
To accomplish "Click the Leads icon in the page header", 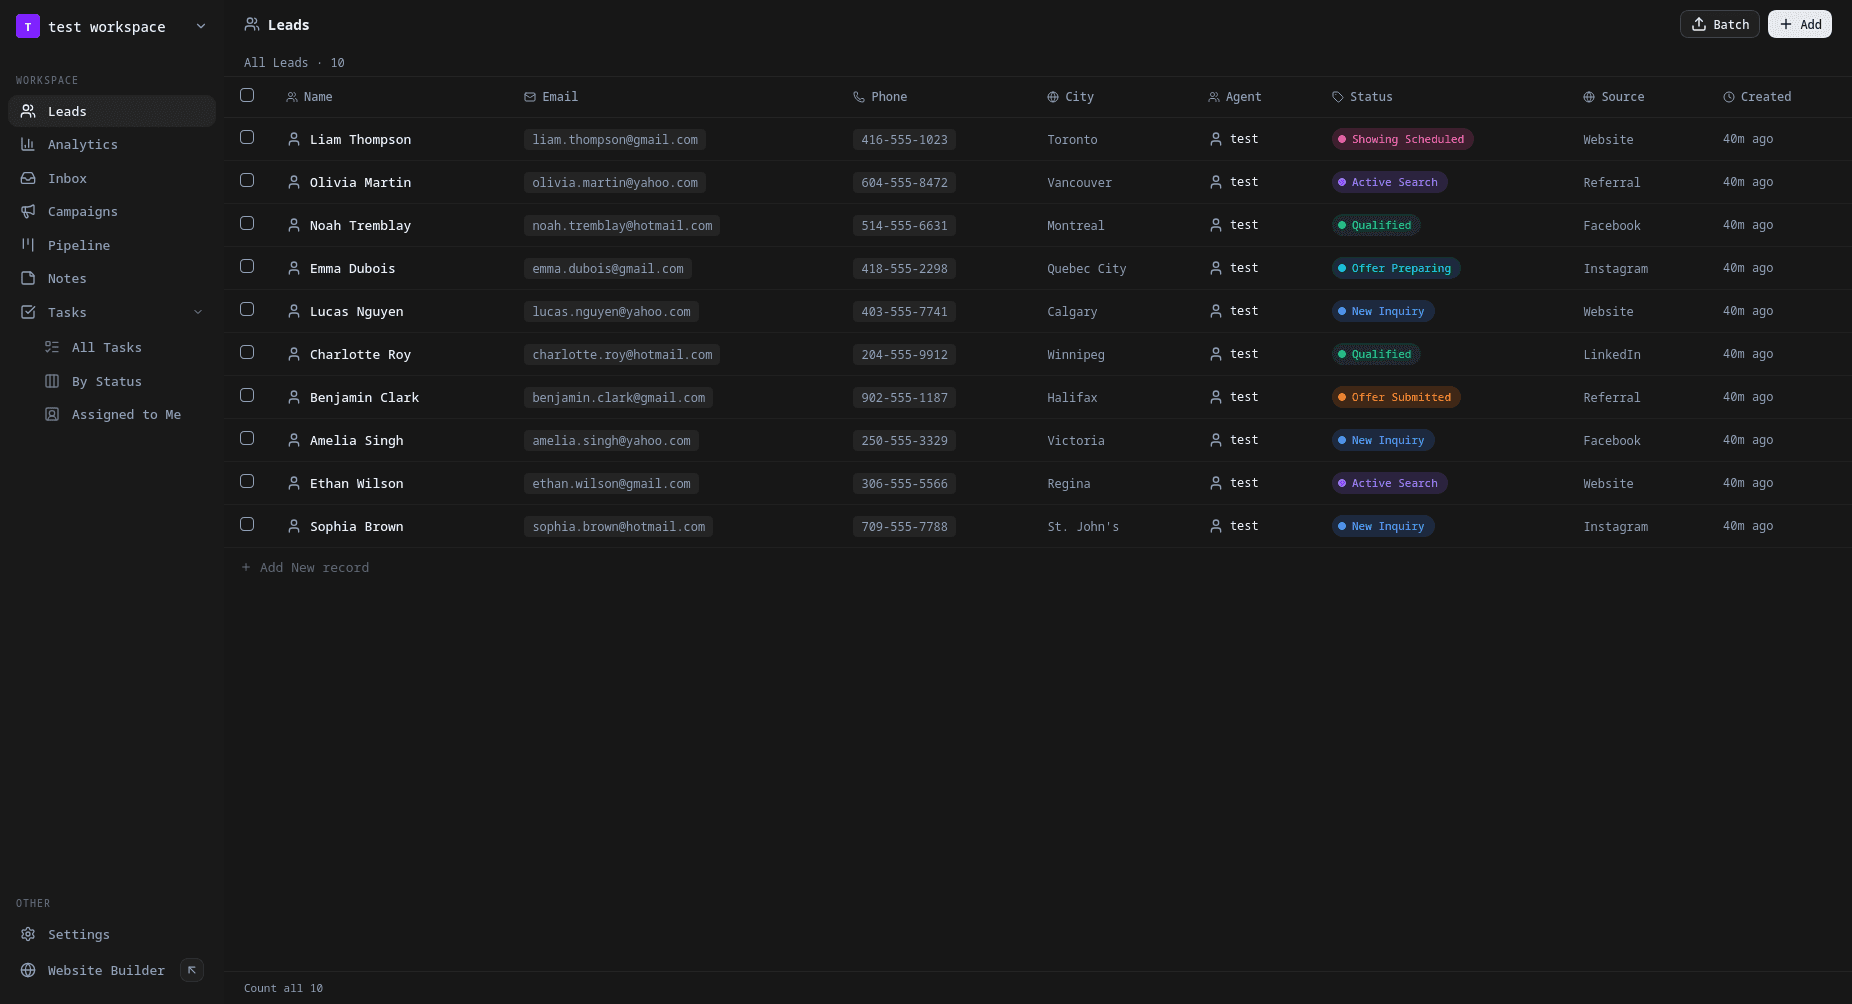I will 252,24.
